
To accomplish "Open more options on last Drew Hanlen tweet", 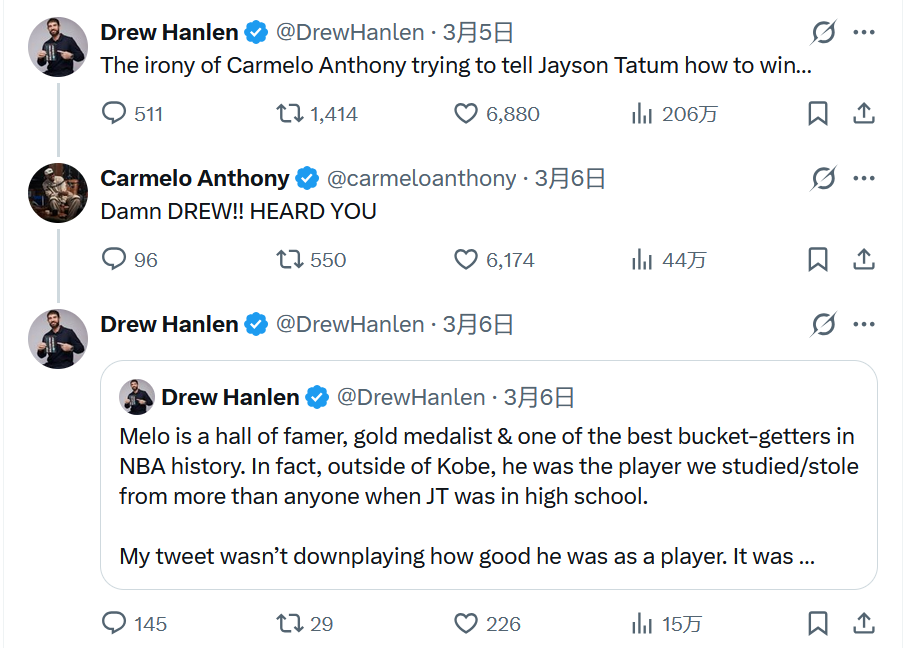I will 864,325.
